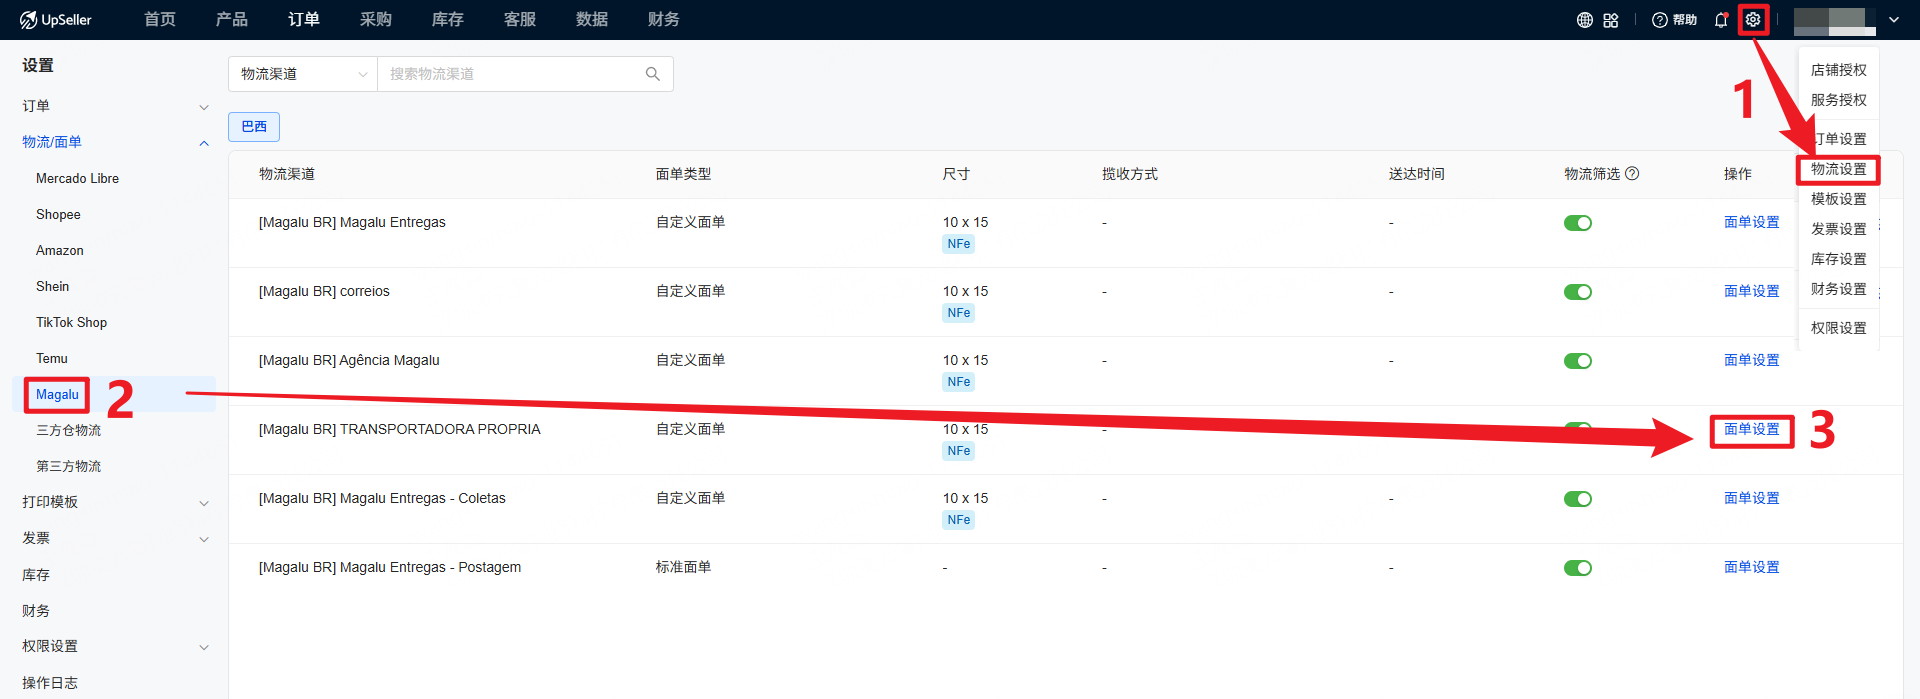Select the 巴西 country filter button

[254, 127]
